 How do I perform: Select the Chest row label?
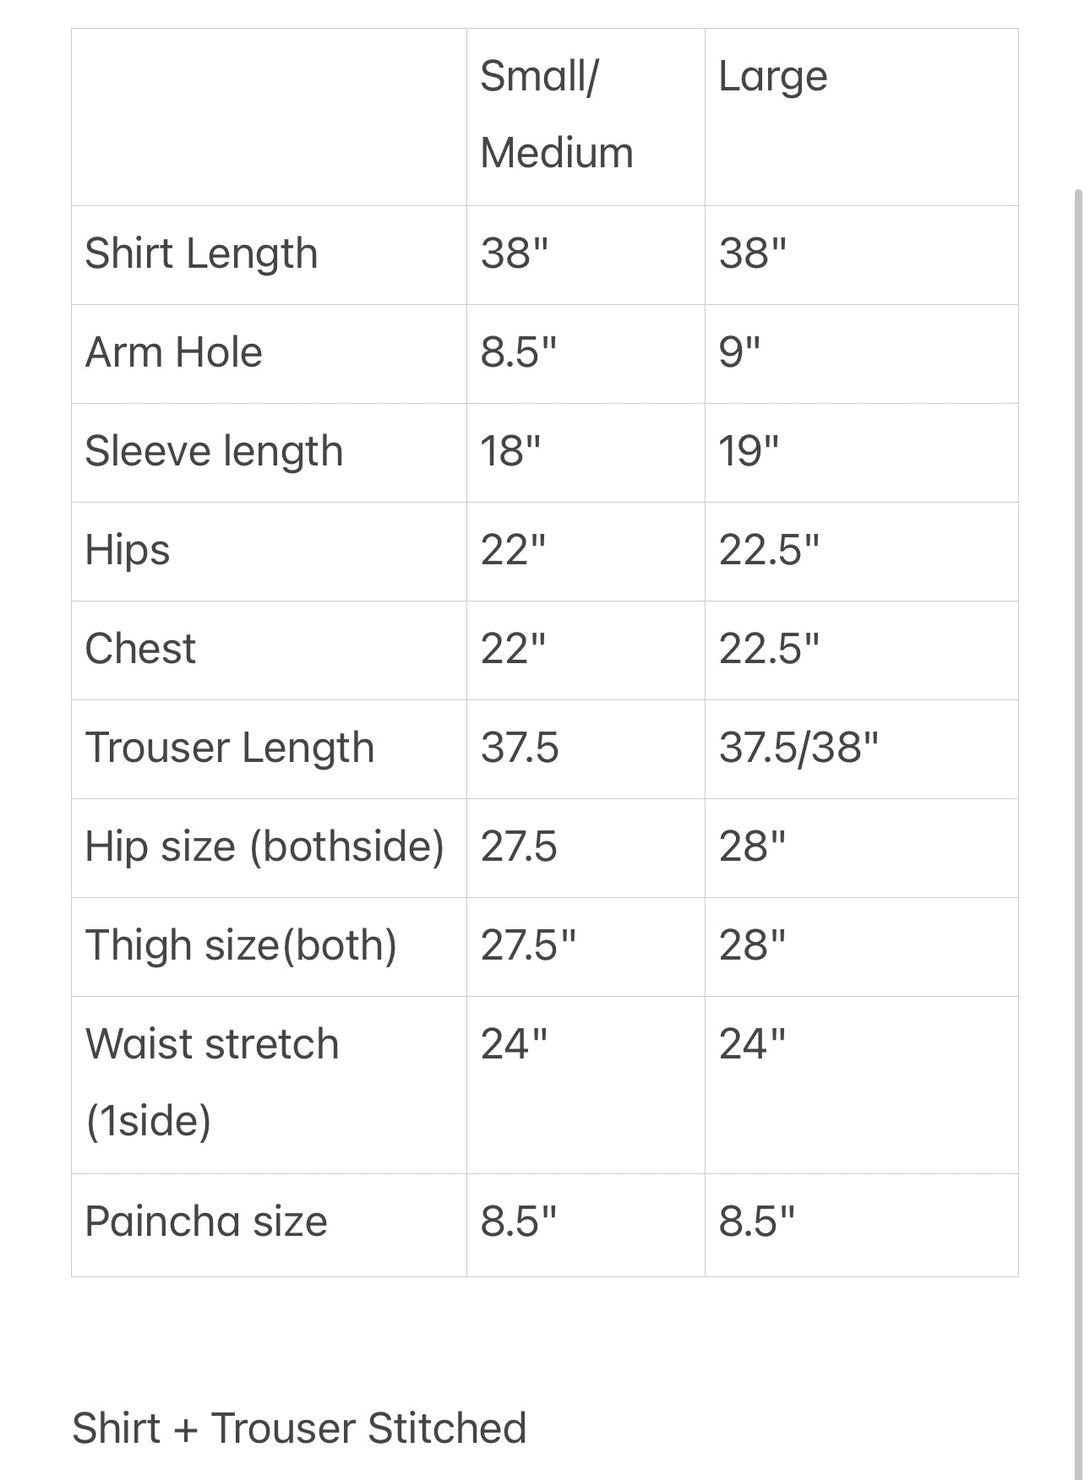tap(140, 649)
